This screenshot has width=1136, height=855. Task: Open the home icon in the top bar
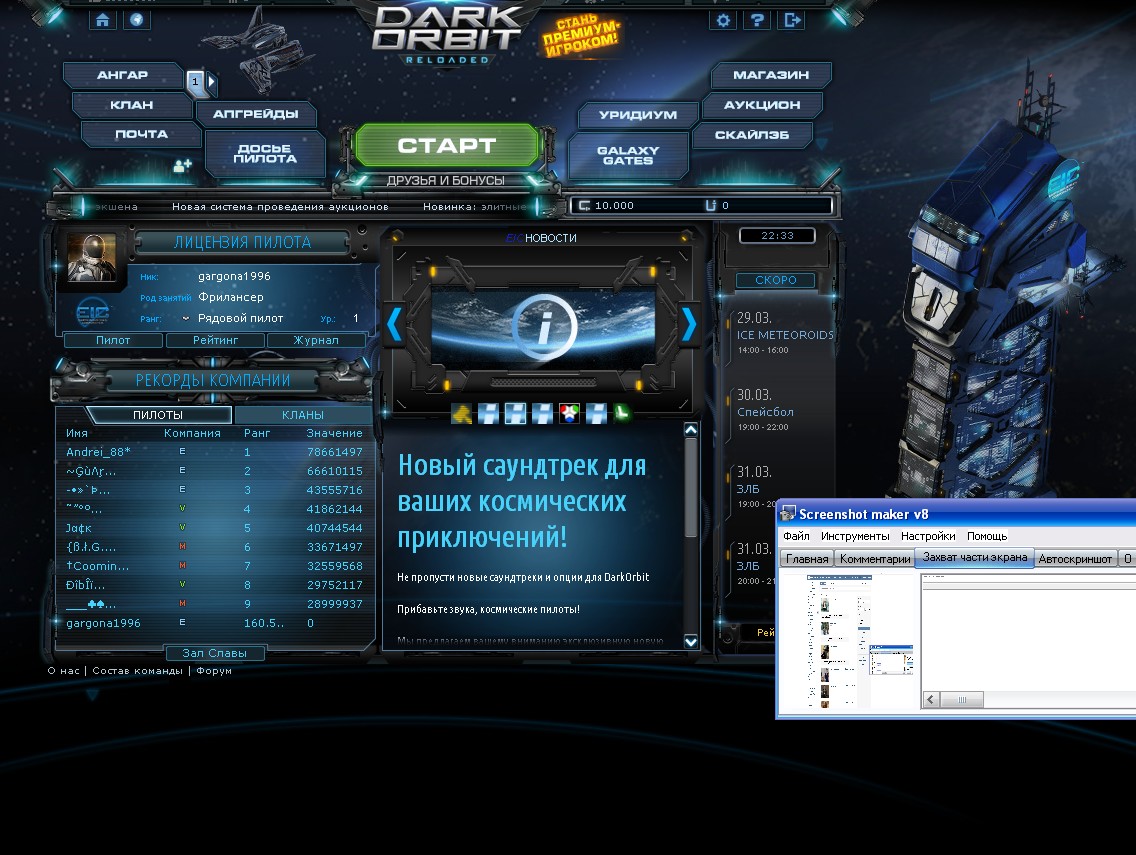[103, 20]
